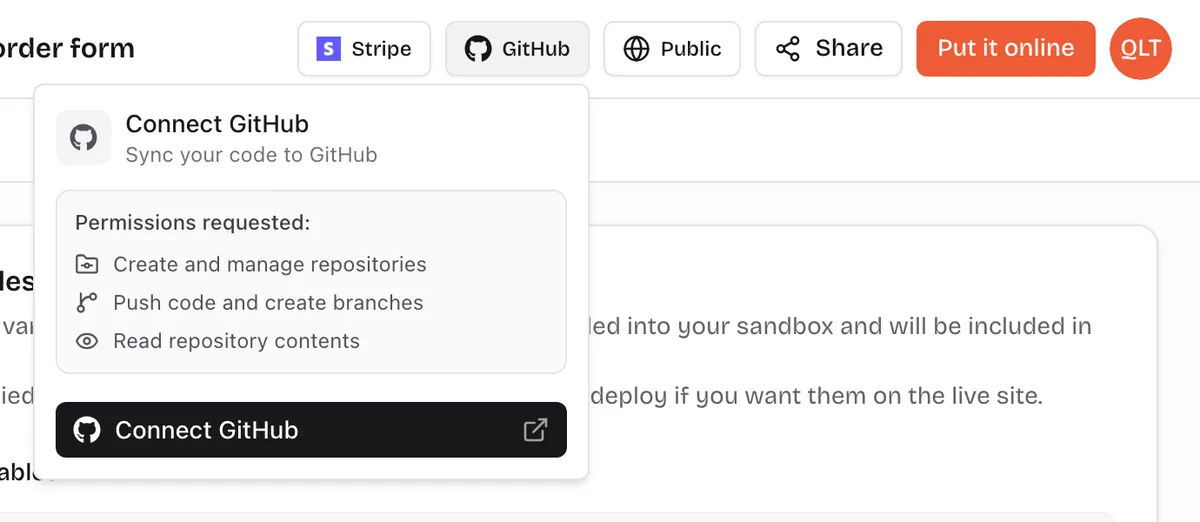The image size is (1200, 522).
Task: Click the GitHub logo beside the Connect GitHub heading
Action: pos(84,138)
